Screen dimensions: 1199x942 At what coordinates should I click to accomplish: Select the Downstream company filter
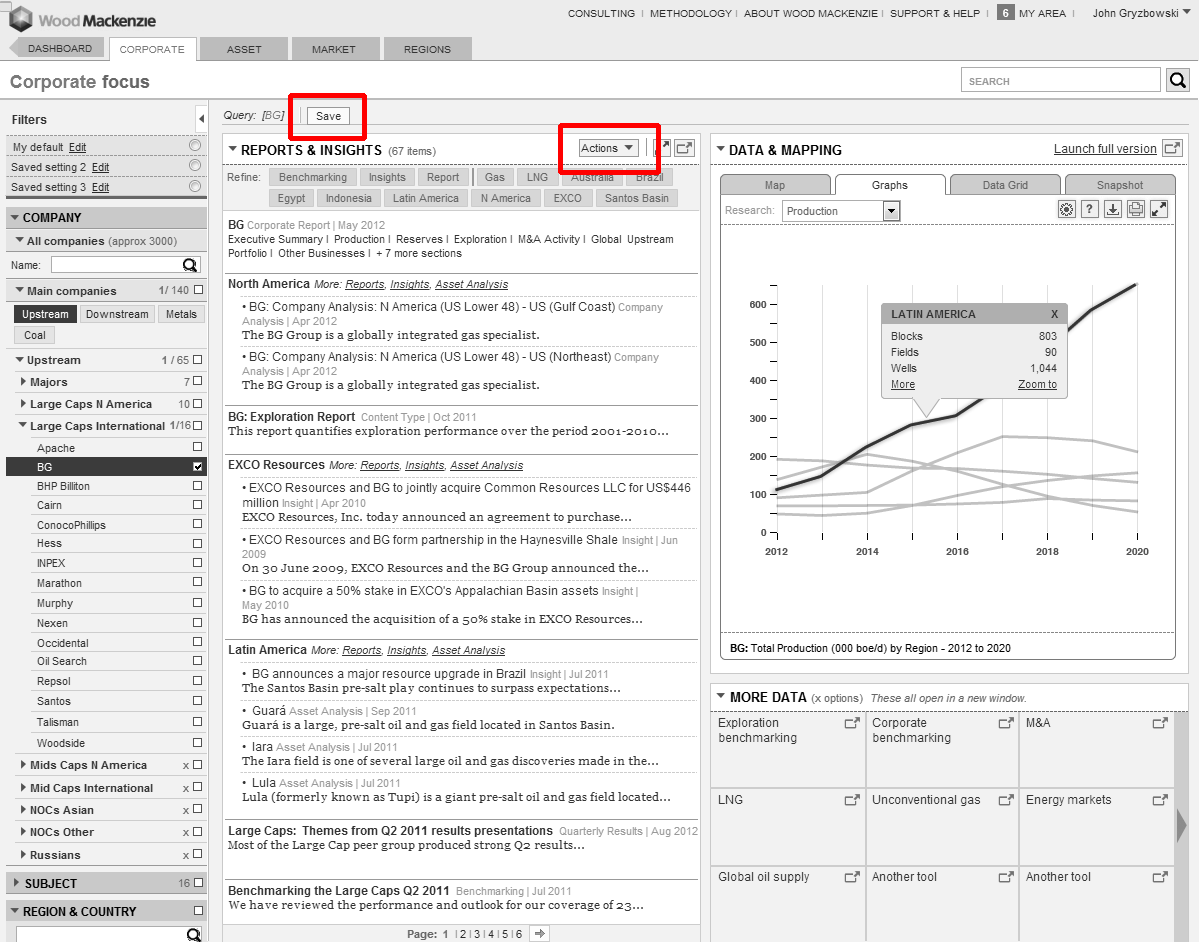point(117,314)
